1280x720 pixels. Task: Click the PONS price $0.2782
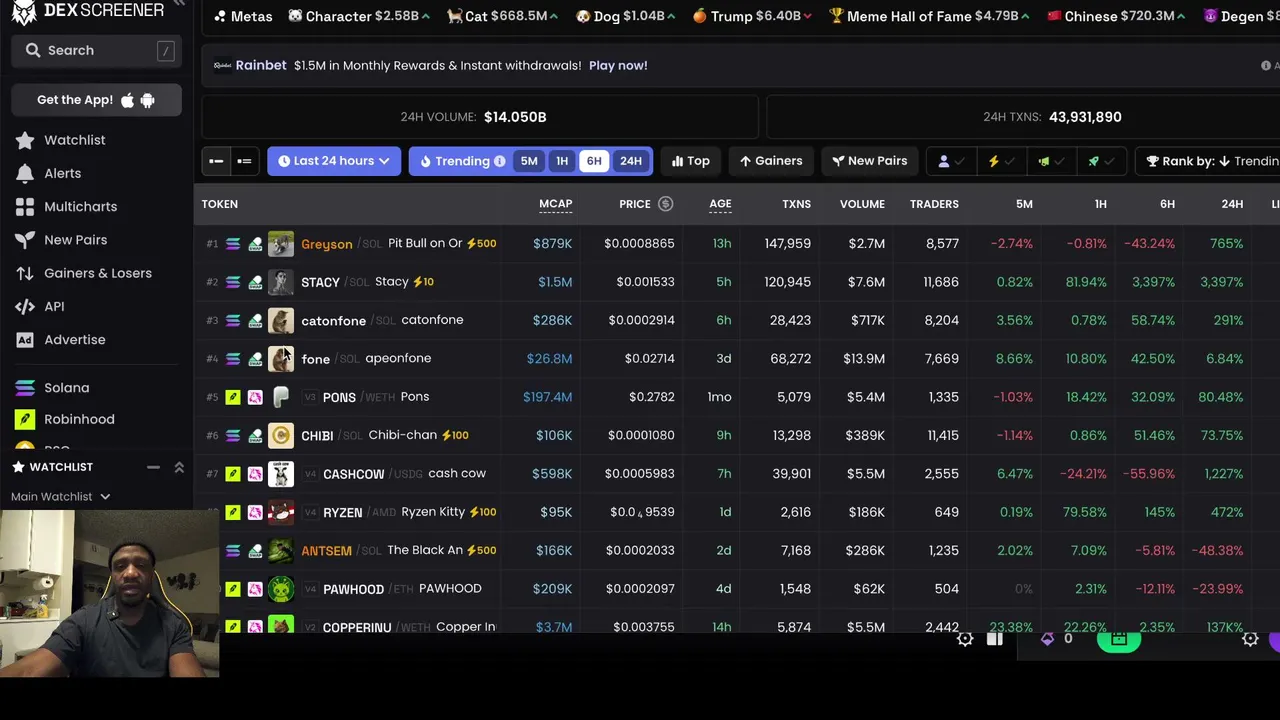click(652, 397)
